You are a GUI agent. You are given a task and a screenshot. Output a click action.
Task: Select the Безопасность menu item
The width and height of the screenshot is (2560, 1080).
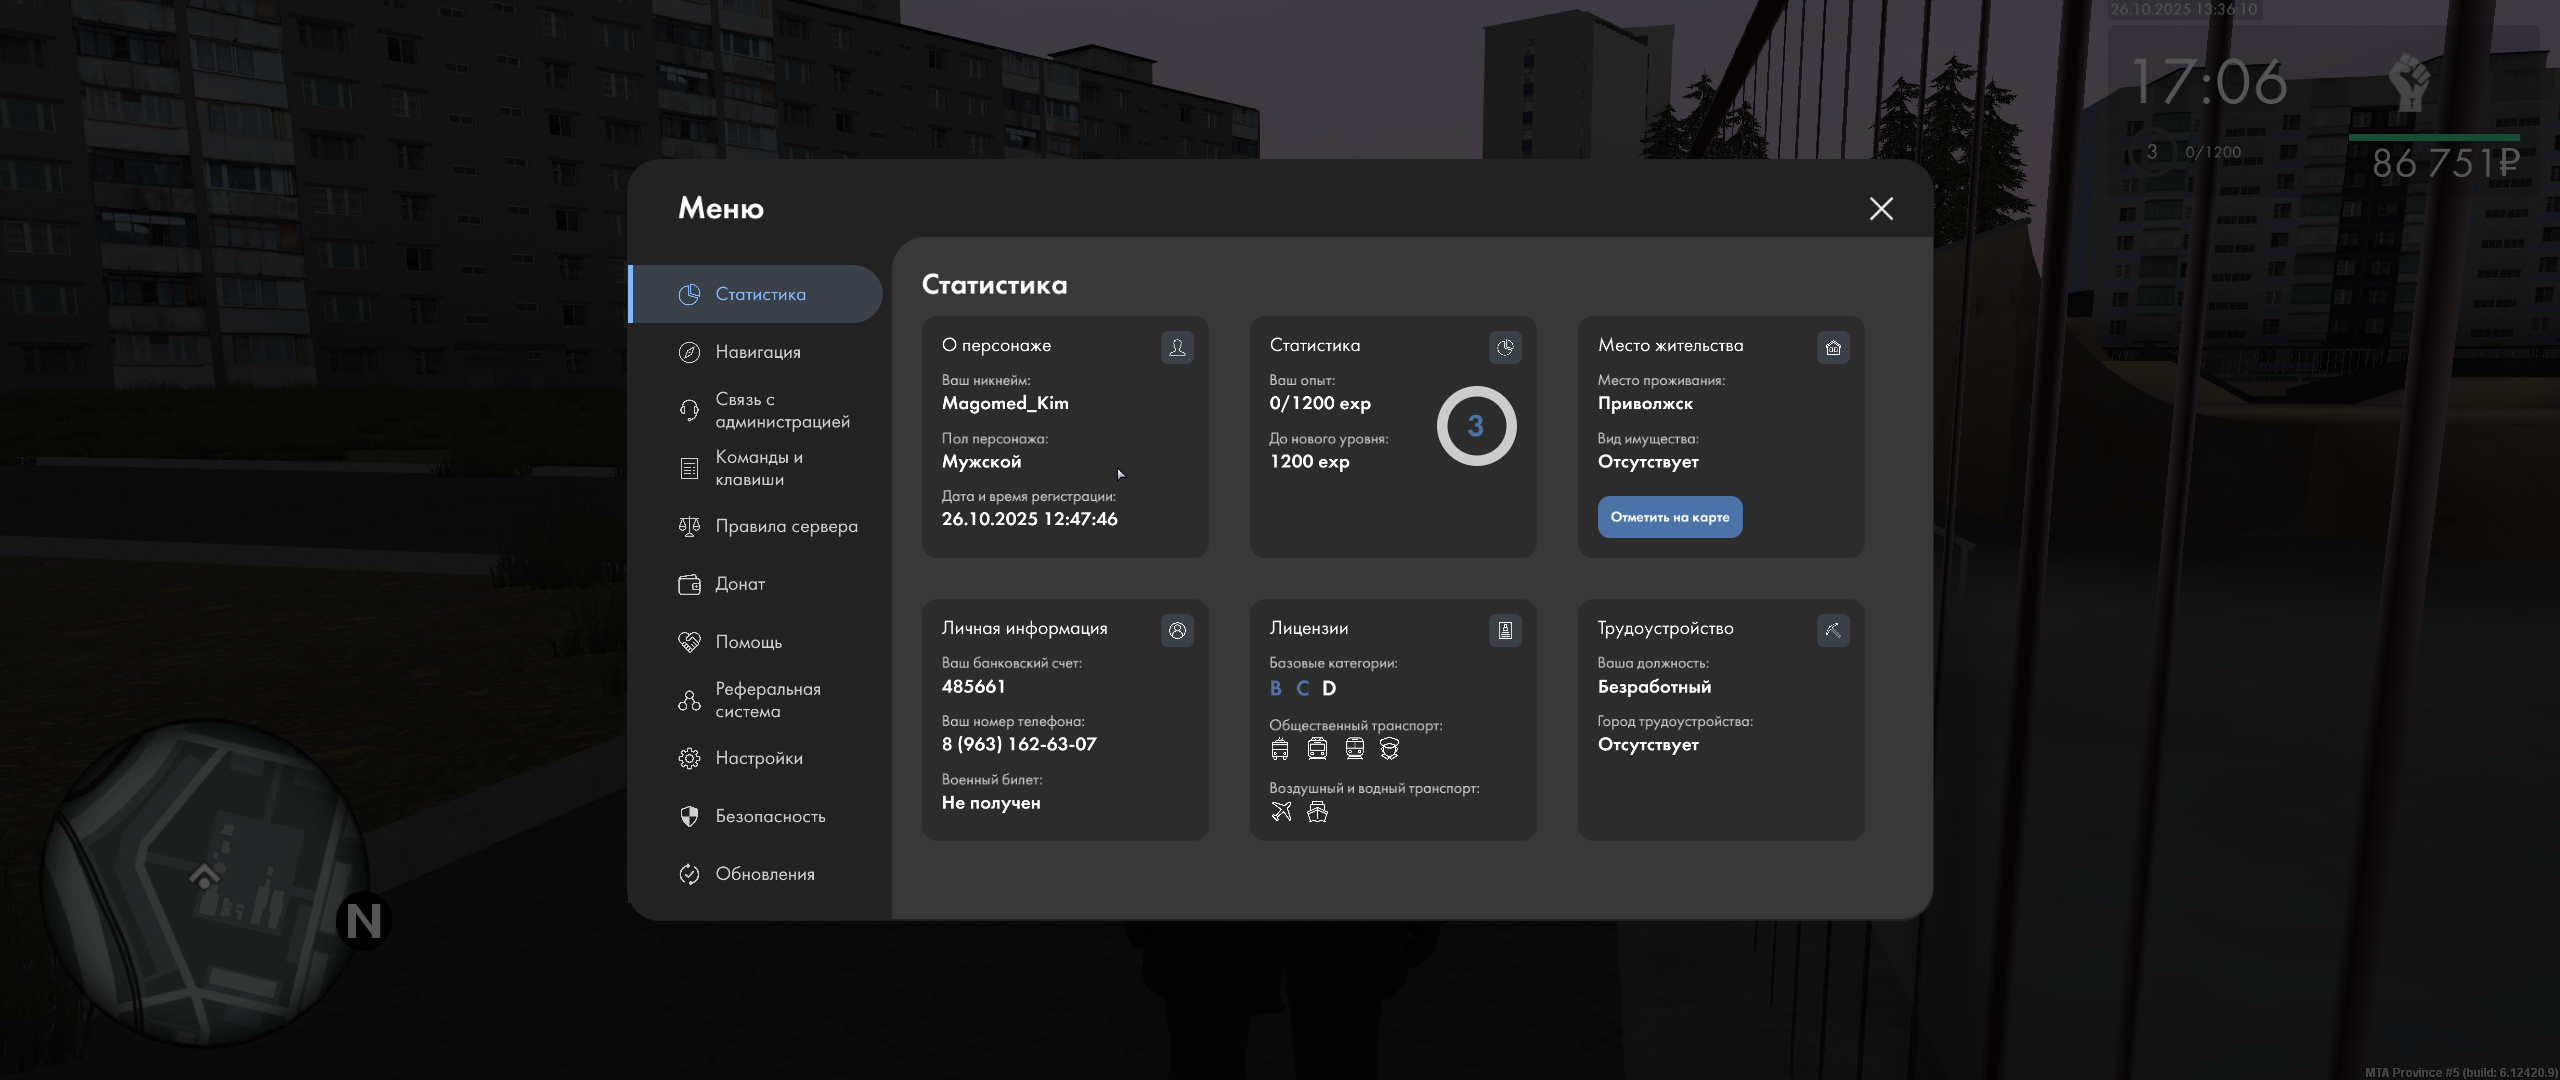click(769, 816)
